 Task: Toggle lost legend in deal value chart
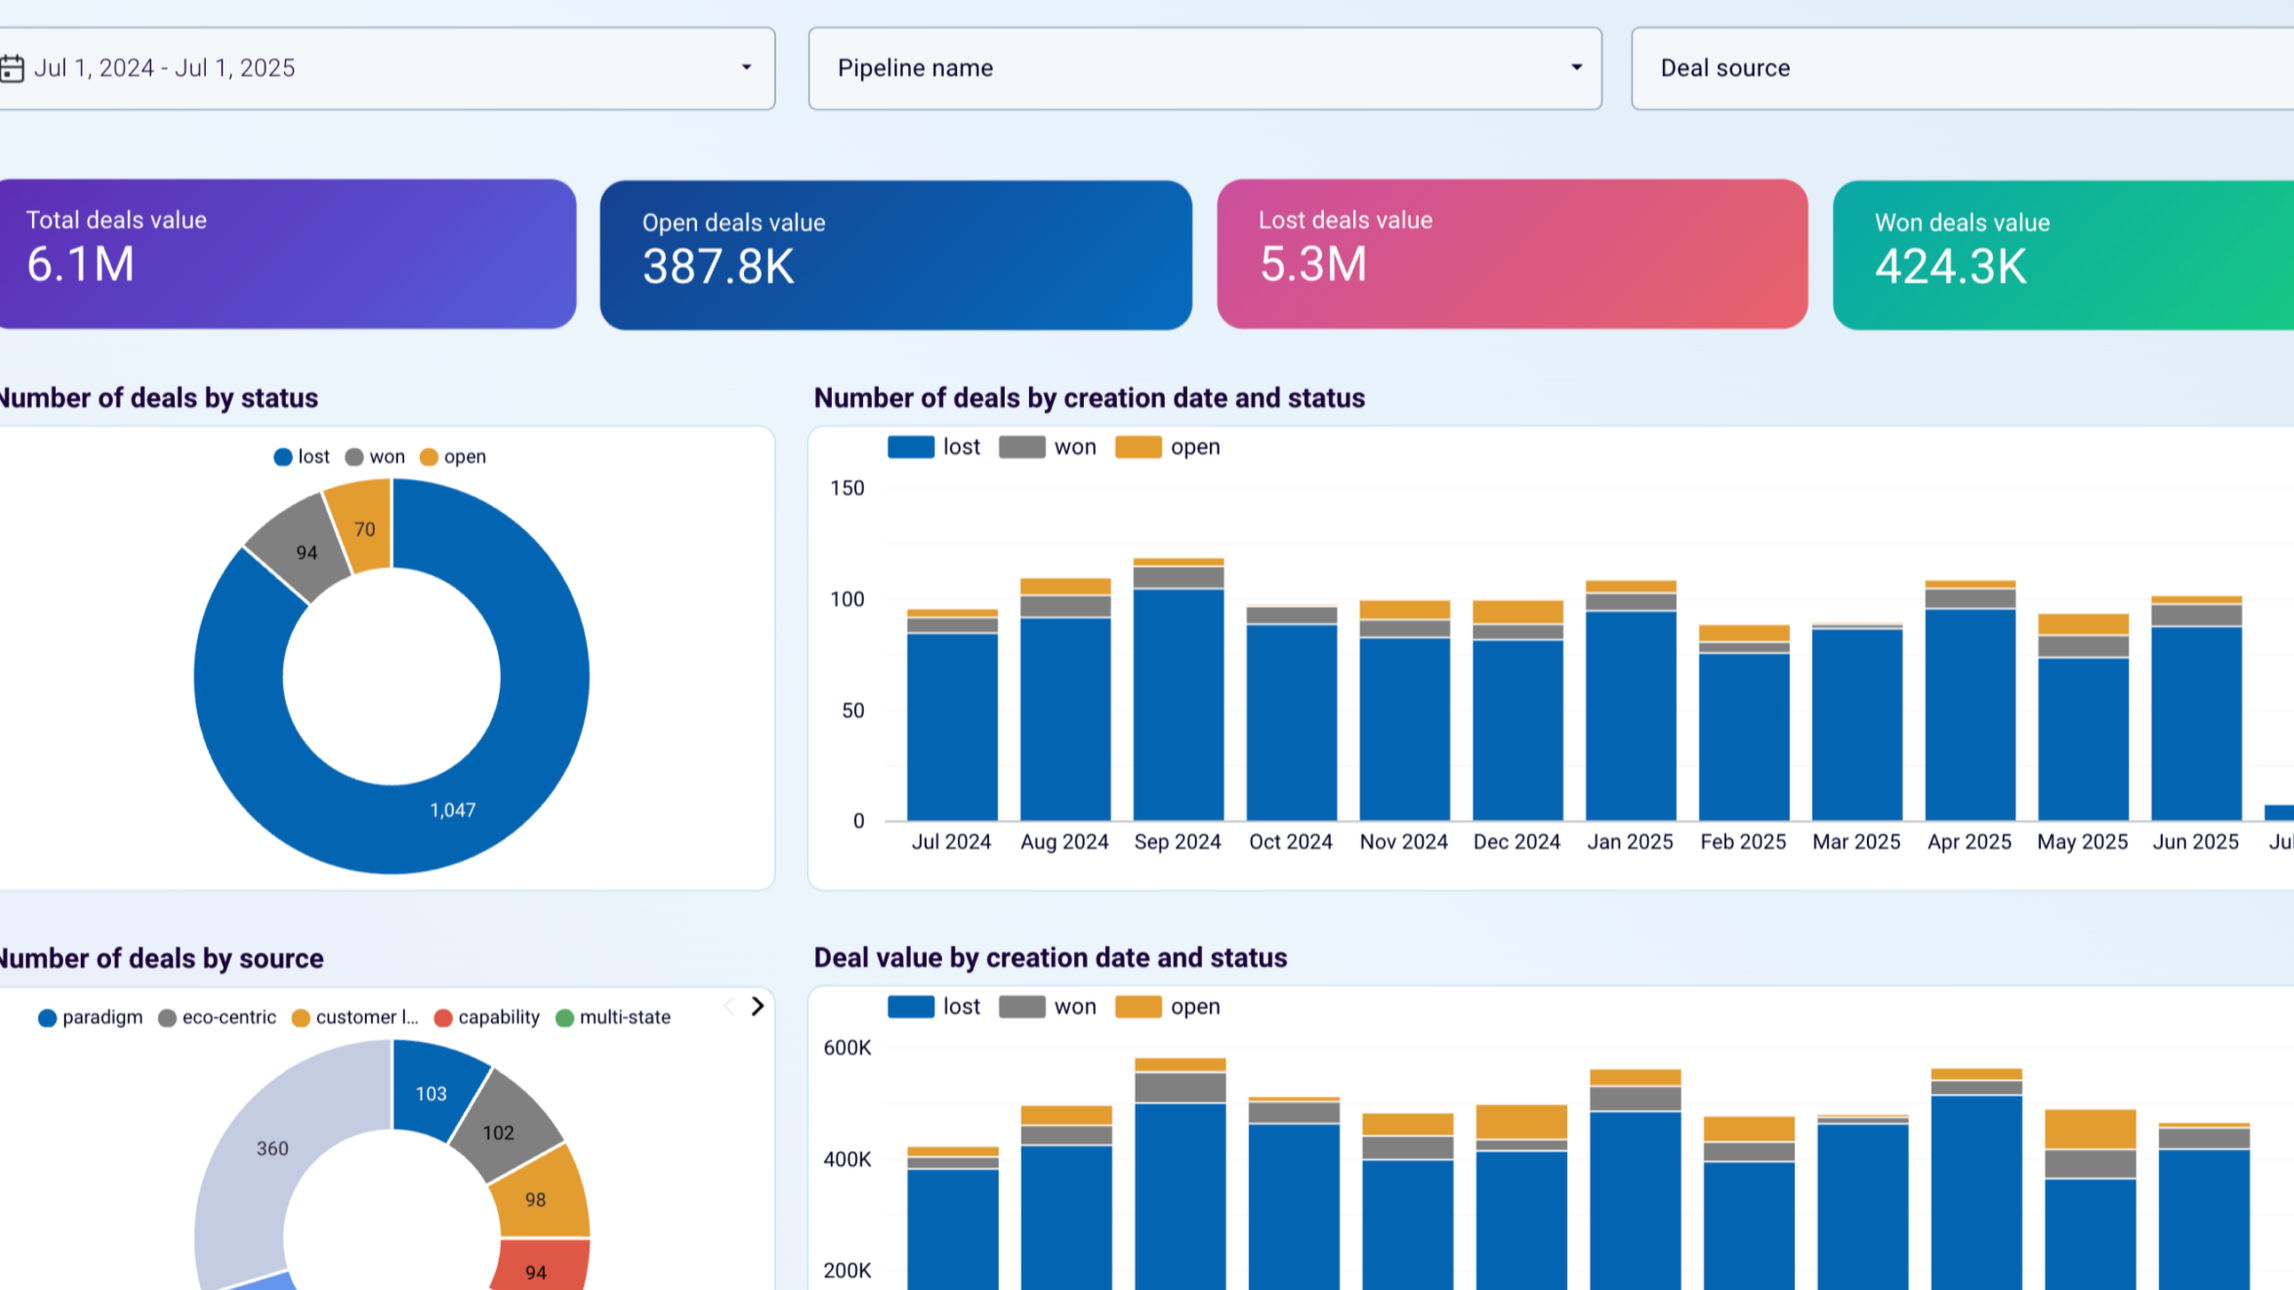(934, 1007)
